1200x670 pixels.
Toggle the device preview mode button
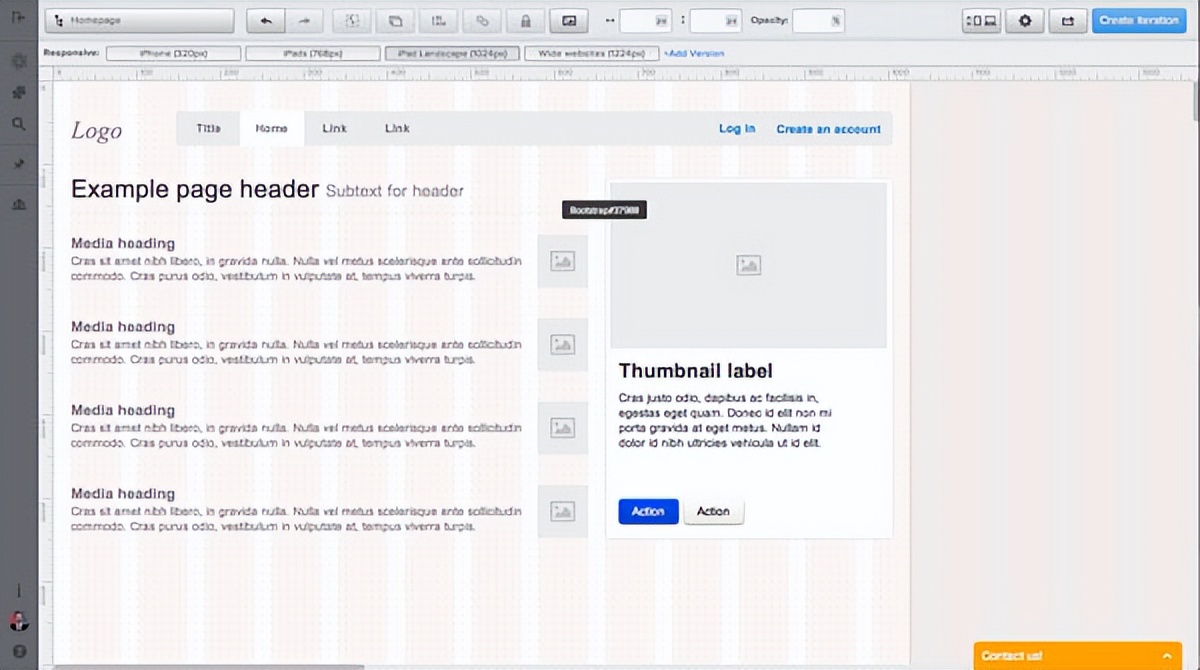click(980, 21)
